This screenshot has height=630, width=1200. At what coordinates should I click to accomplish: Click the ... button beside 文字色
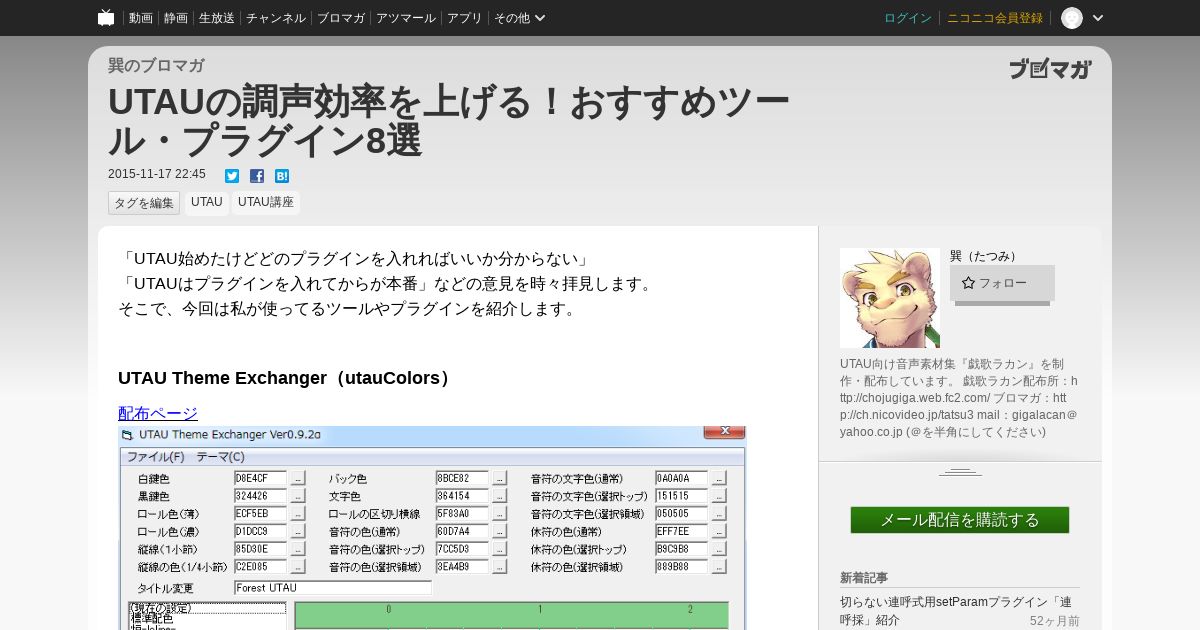click(500, 496)
